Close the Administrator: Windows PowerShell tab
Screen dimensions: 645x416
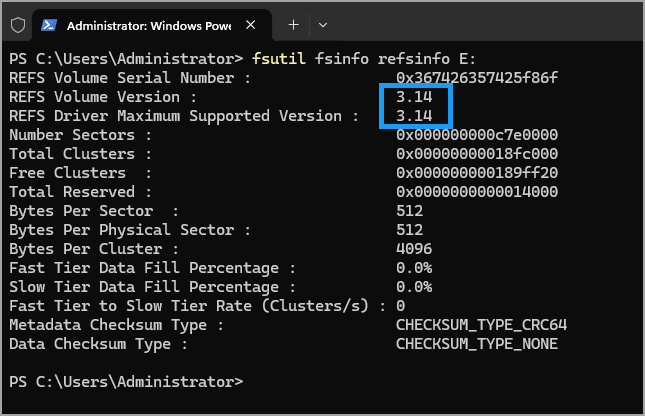(x=251, y=25)
